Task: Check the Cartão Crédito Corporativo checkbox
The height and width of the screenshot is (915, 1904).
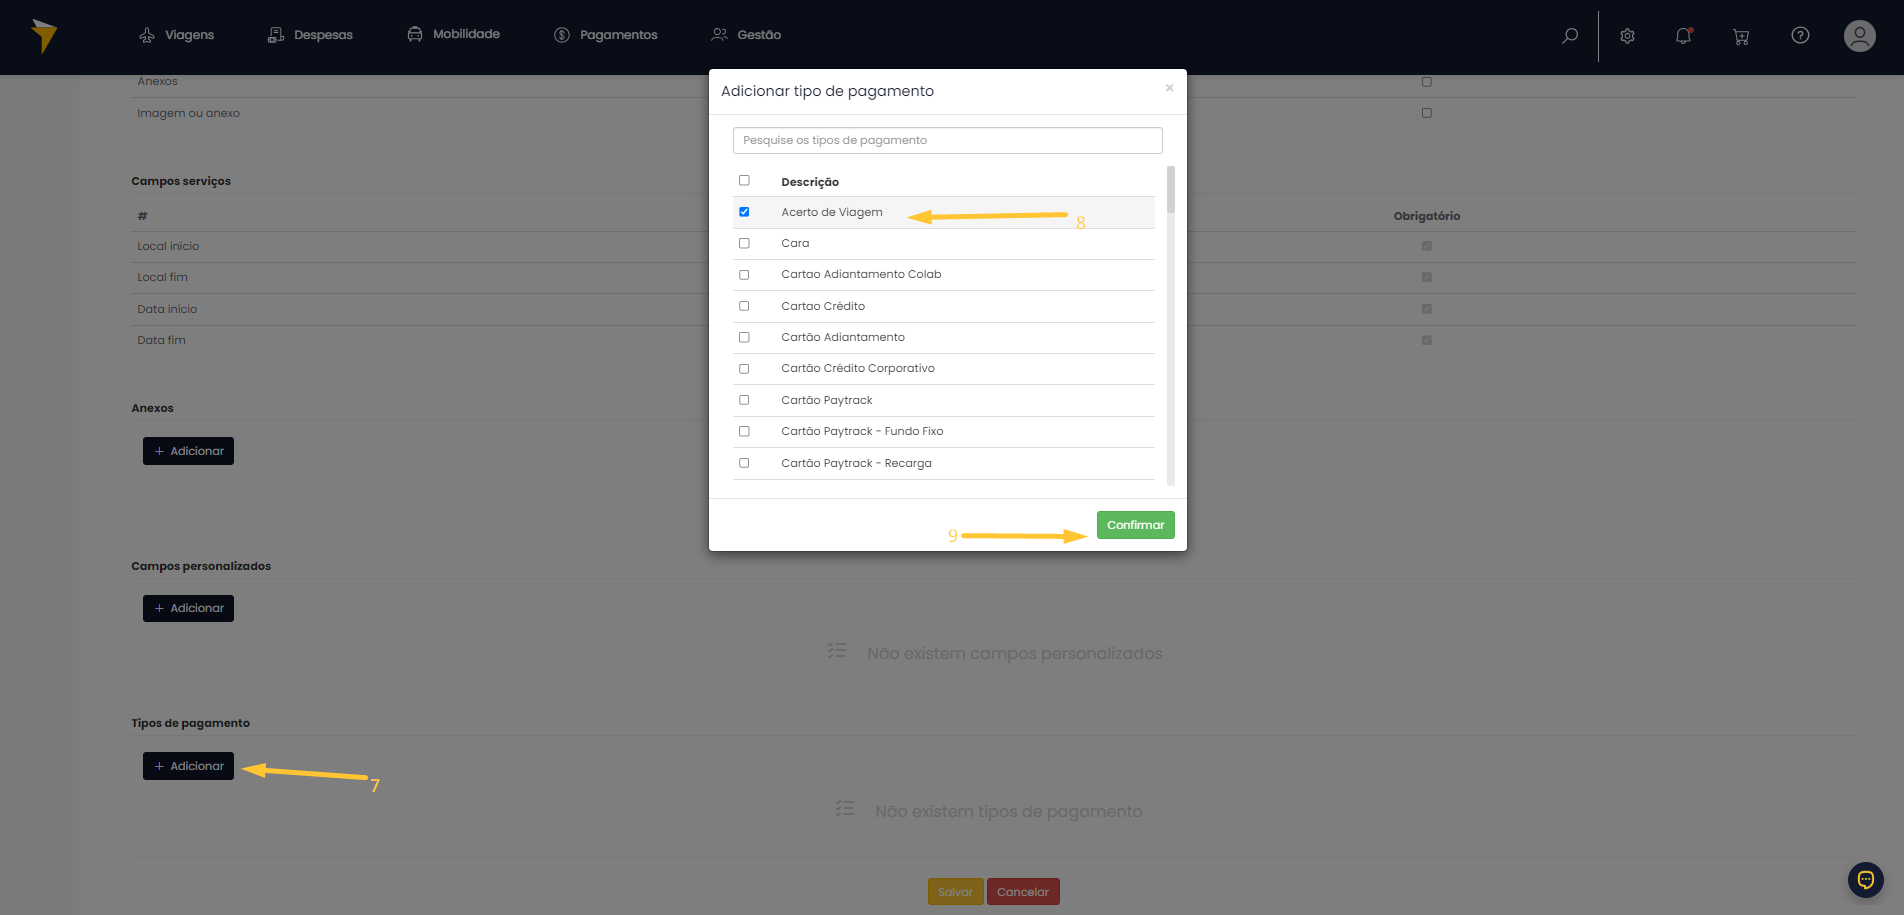Action: [744, 369]
